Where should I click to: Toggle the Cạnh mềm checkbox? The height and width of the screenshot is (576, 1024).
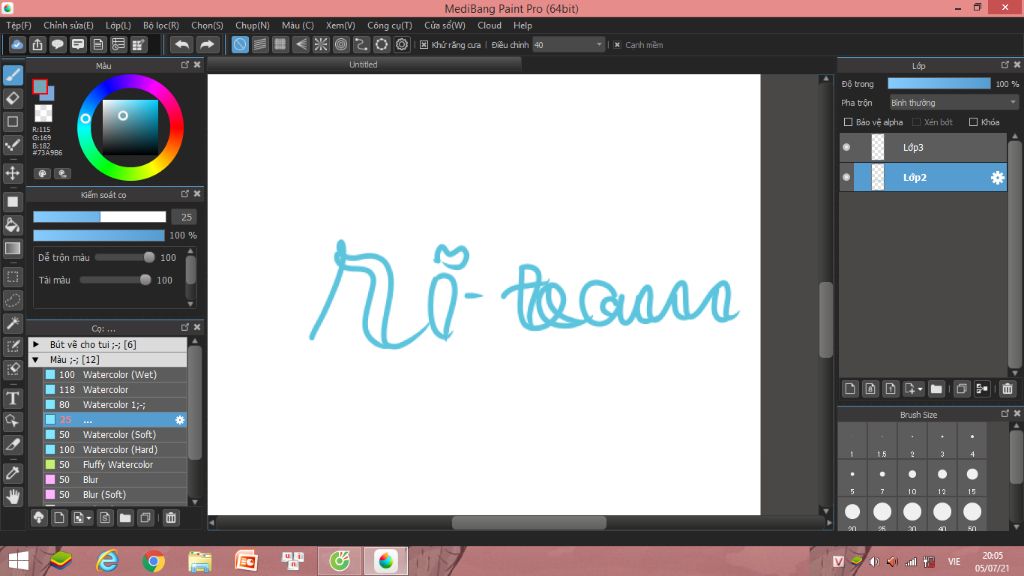click(x=616, y=45)
